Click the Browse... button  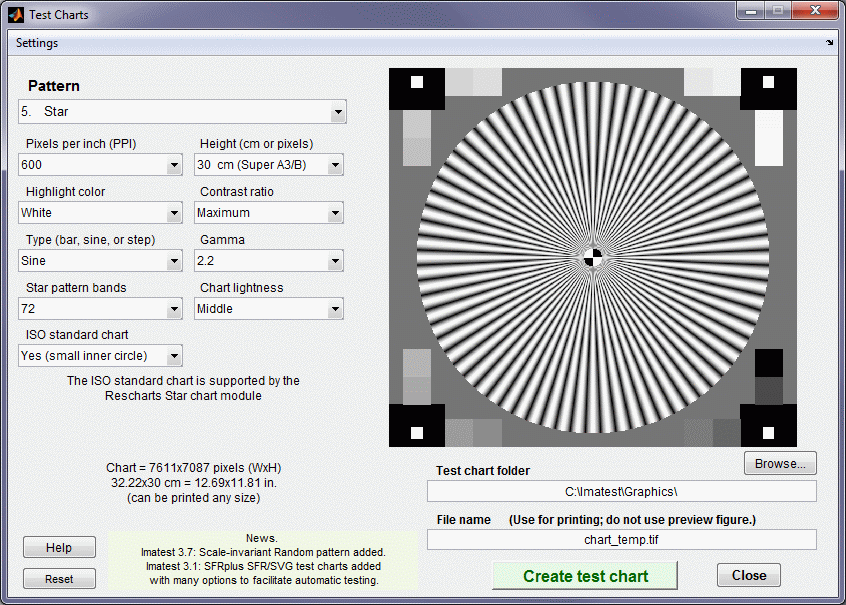[x=780, y=464]
